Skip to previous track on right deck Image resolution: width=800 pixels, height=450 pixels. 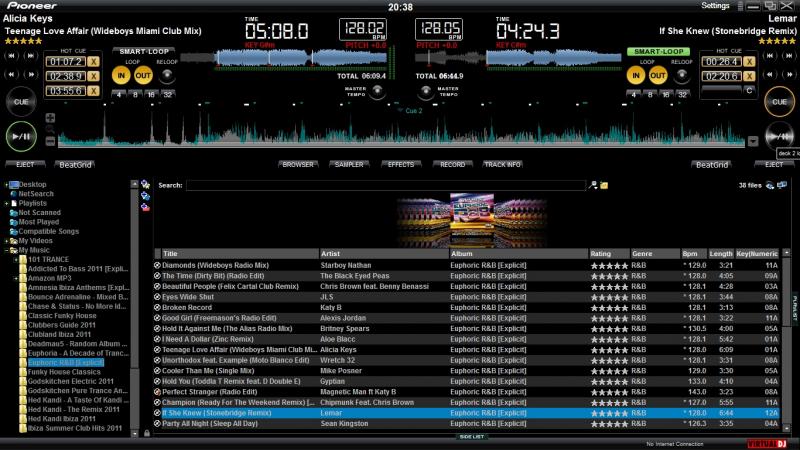(x=770, y=56)
